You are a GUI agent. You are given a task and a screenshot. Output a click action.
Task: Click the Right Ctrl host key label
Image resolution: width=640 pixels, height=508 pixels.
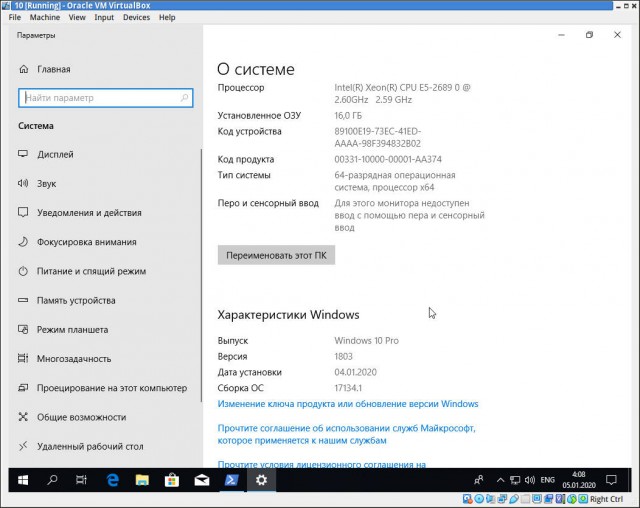[606, 499]
